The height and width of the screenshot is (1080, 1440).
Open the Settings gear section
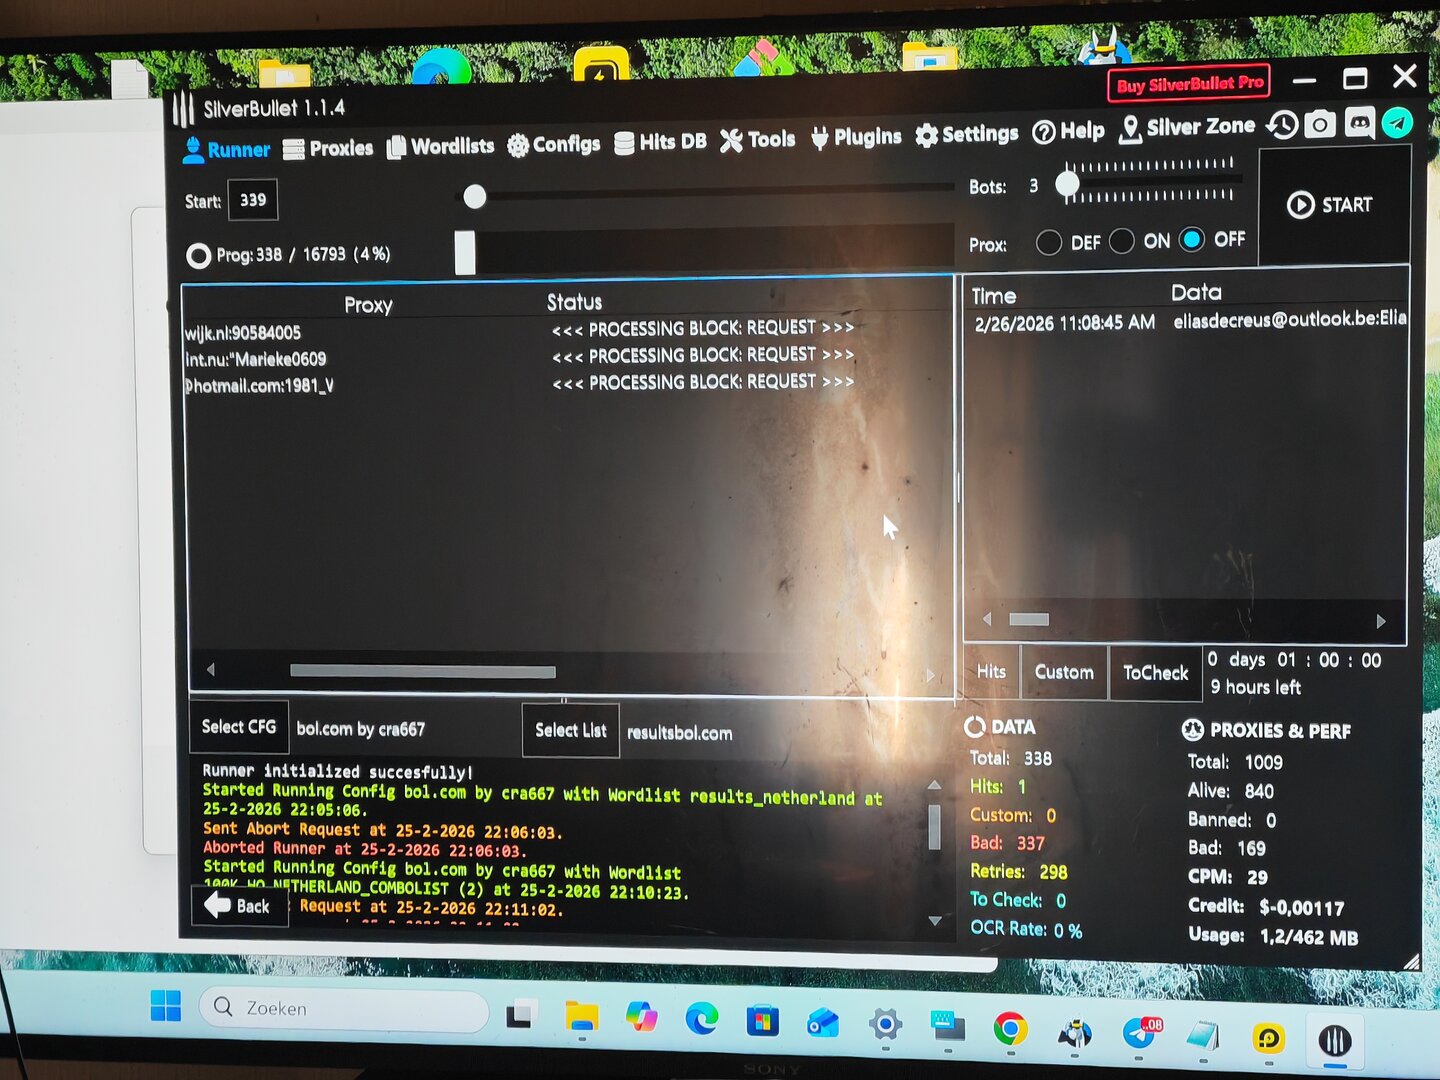[x=967, y=134]
